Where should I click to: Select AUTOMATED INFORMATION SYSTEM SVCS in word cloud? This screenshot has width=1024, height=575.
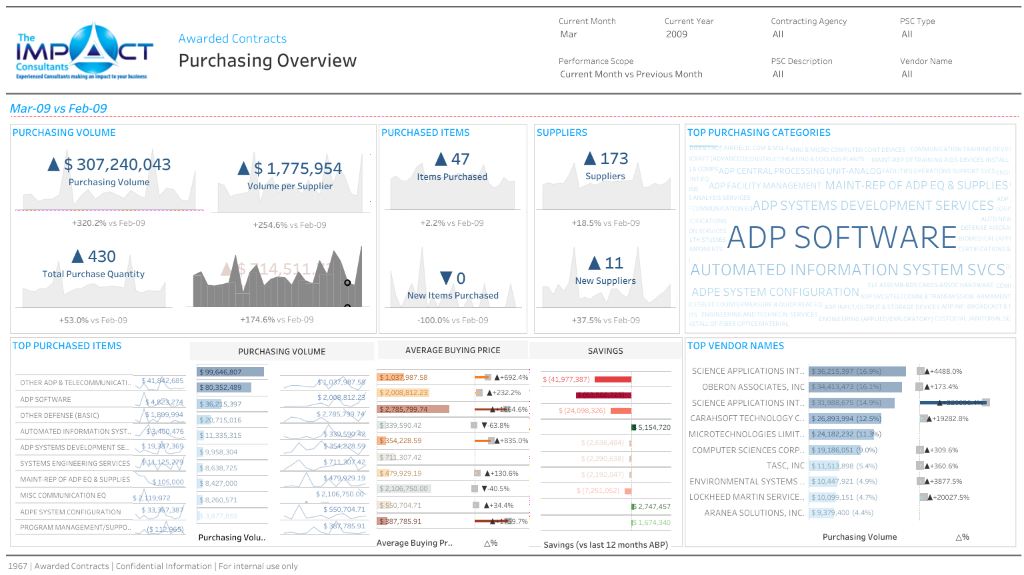pyautogui.click(x=848, y=270)
